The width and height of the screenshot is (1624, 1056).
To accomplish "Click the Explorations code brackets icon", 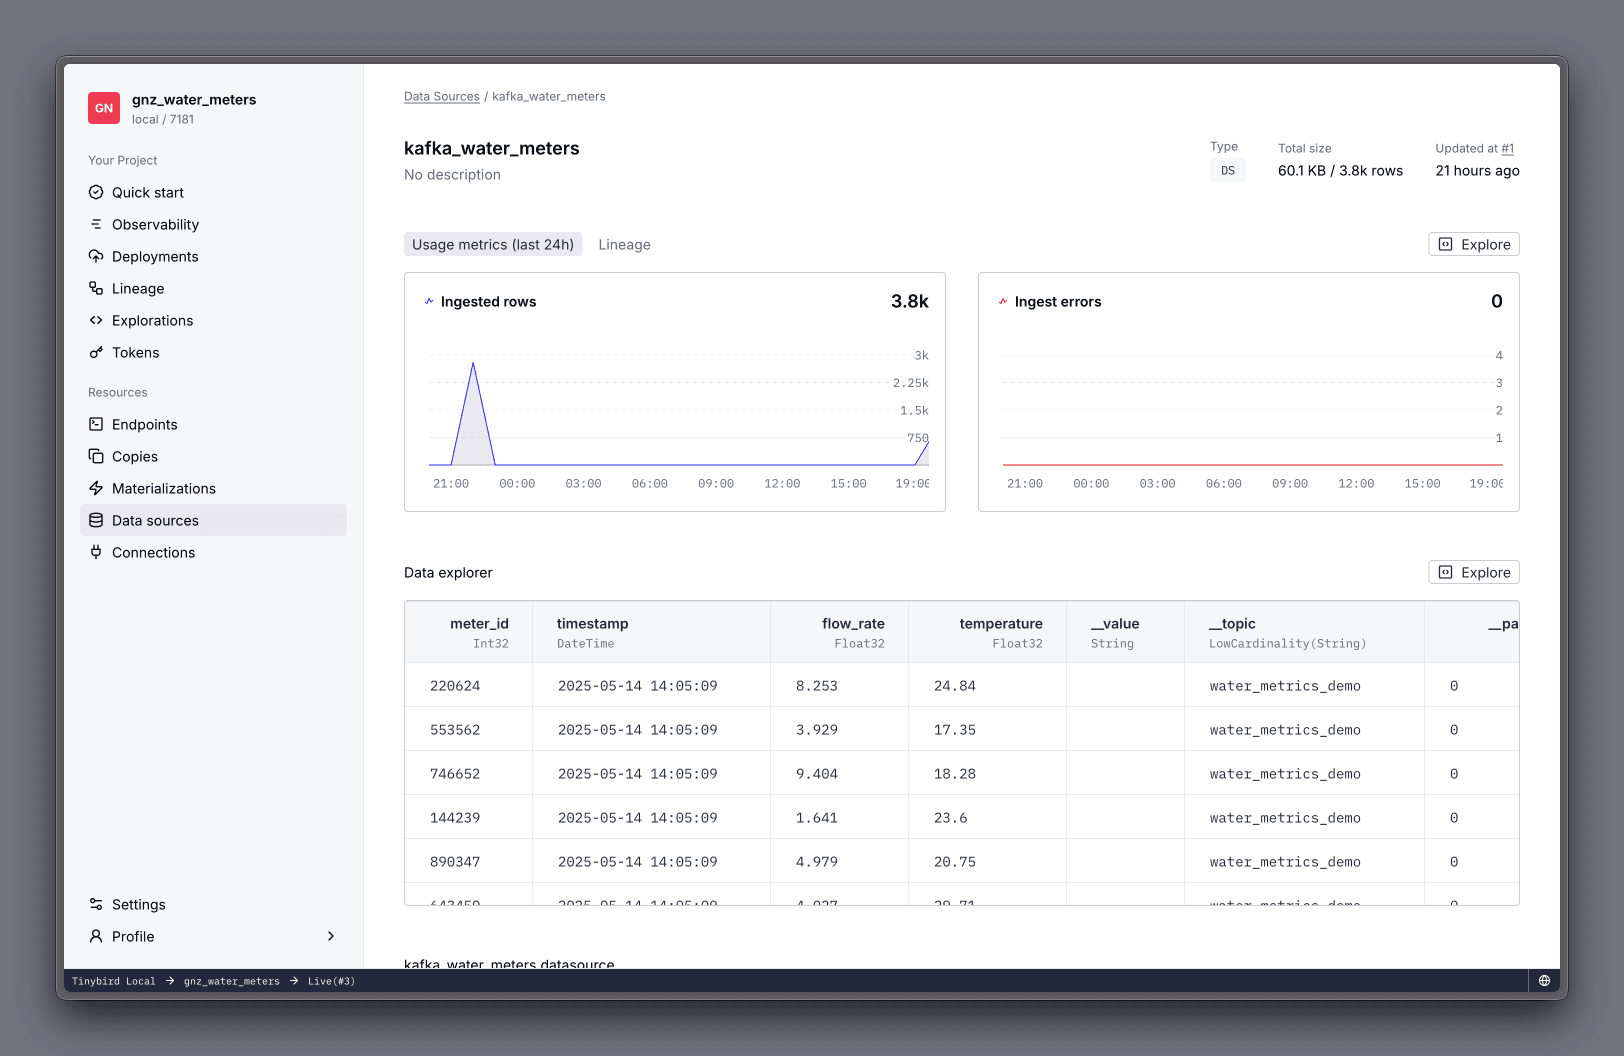I will [96, 320].
